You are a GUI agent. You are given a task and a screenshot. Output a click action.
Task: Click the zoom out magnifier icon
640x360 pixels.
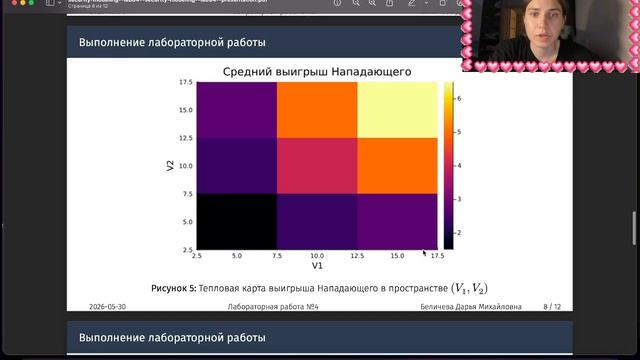tap(356, 3)
